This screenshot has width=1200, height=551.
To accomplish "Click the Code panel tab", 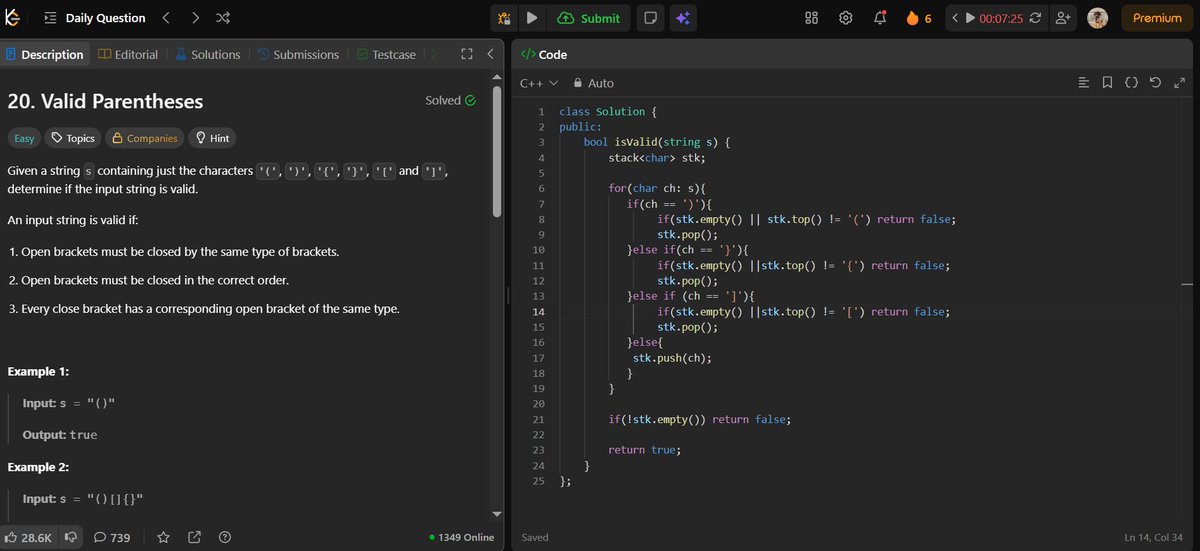I will [545, 55].
